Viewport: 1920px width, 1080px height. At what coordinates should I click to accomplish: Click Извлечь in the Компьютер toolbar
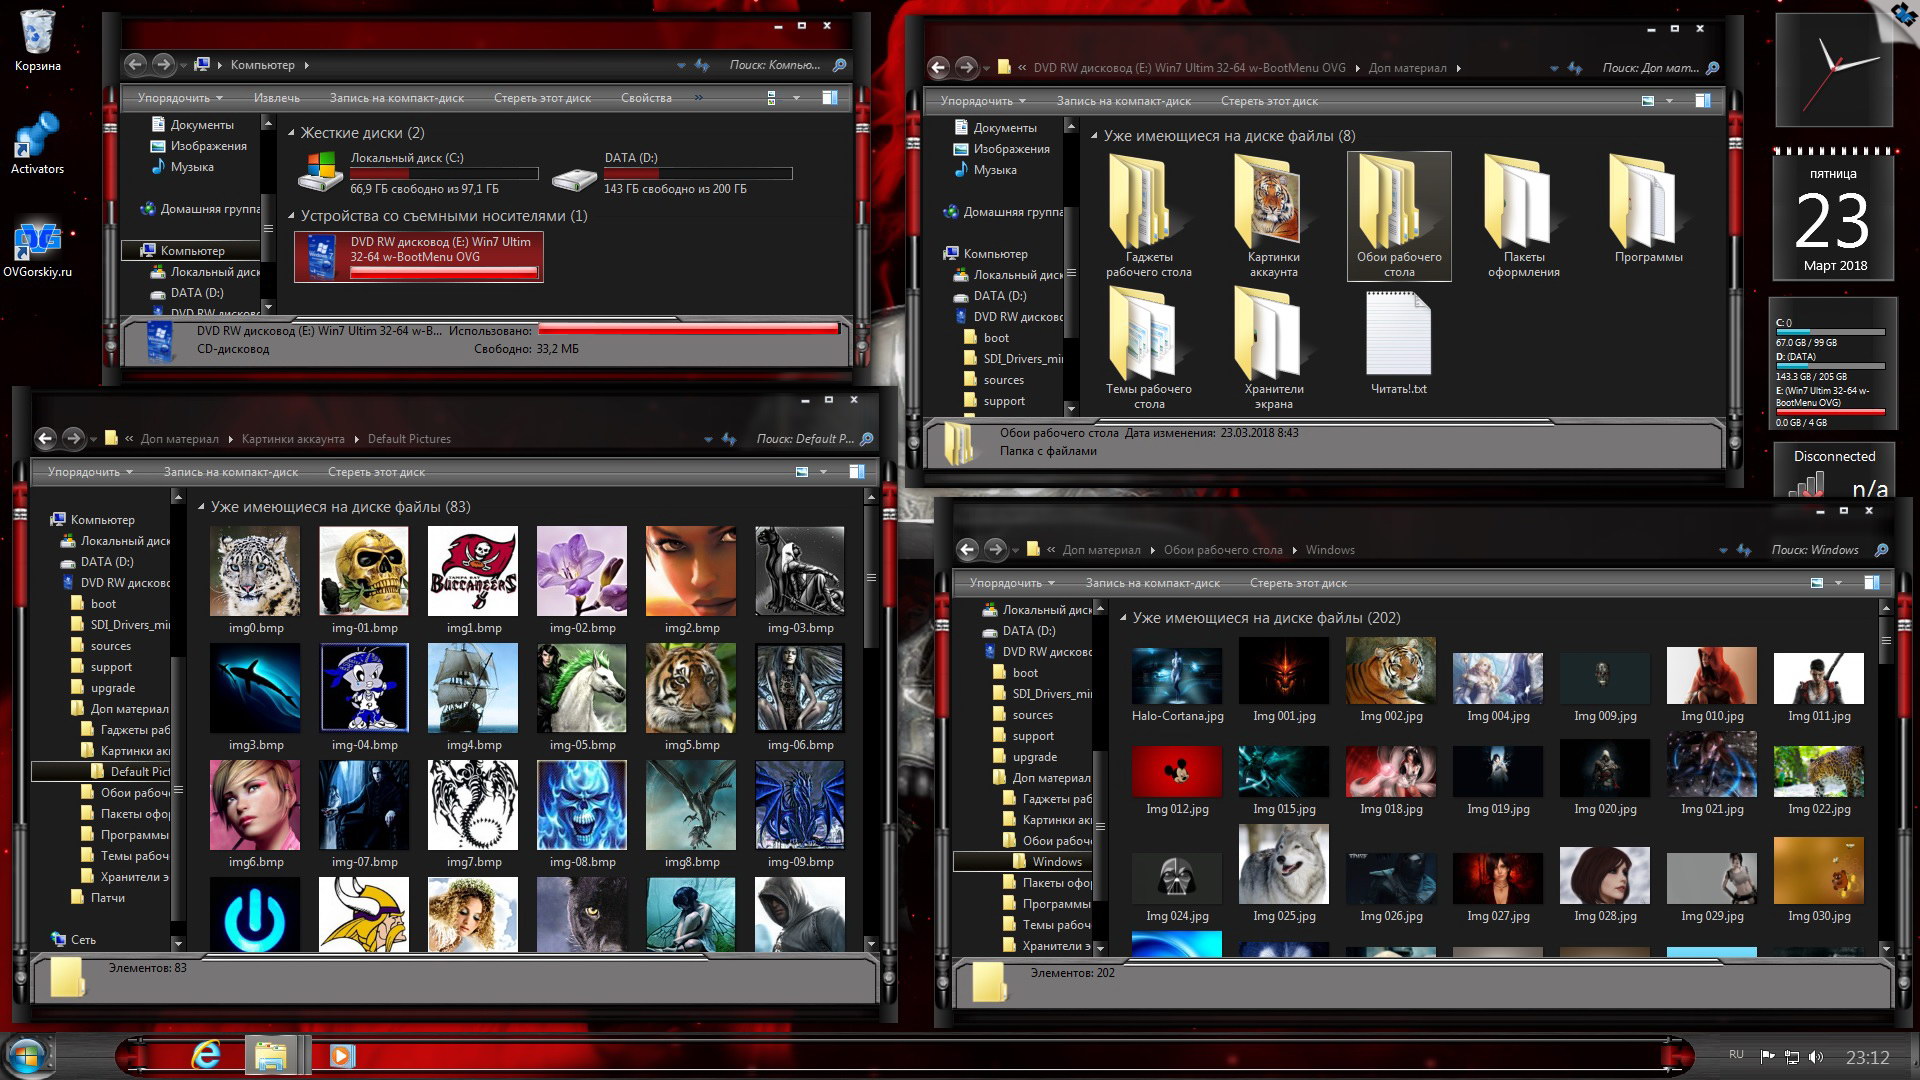tap(277, 98)
